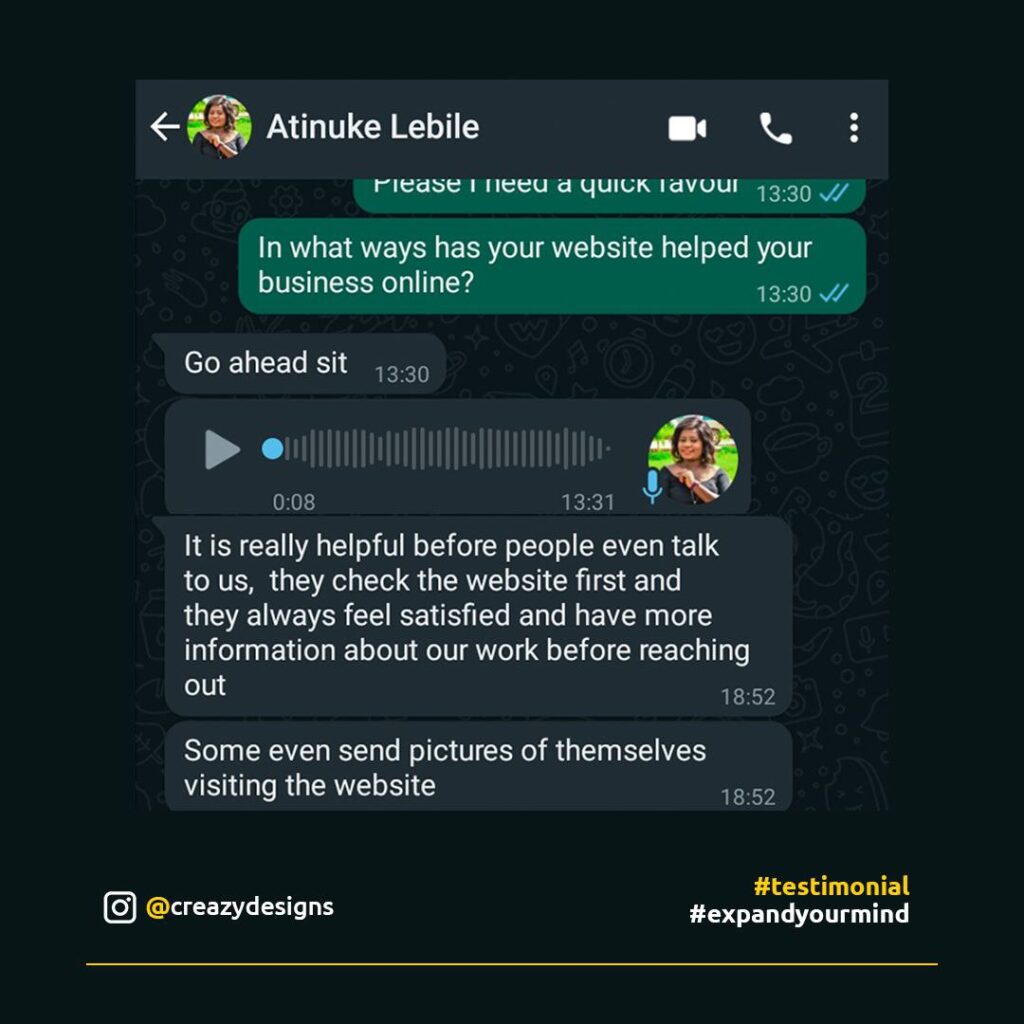
Task: Click the #expandyourmind hashtag
Action: click(799, 914)
